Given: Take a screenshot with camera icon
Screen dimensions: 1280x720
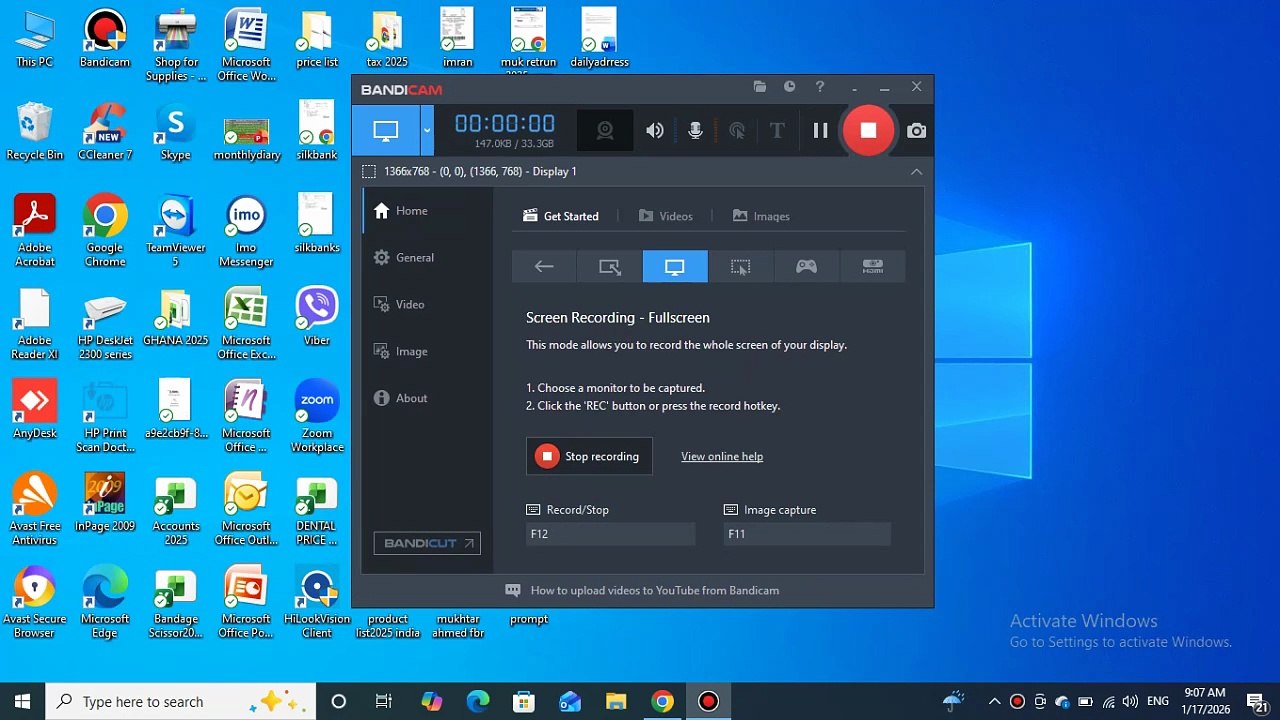Looking at the screenshot, I should [916, 131].
